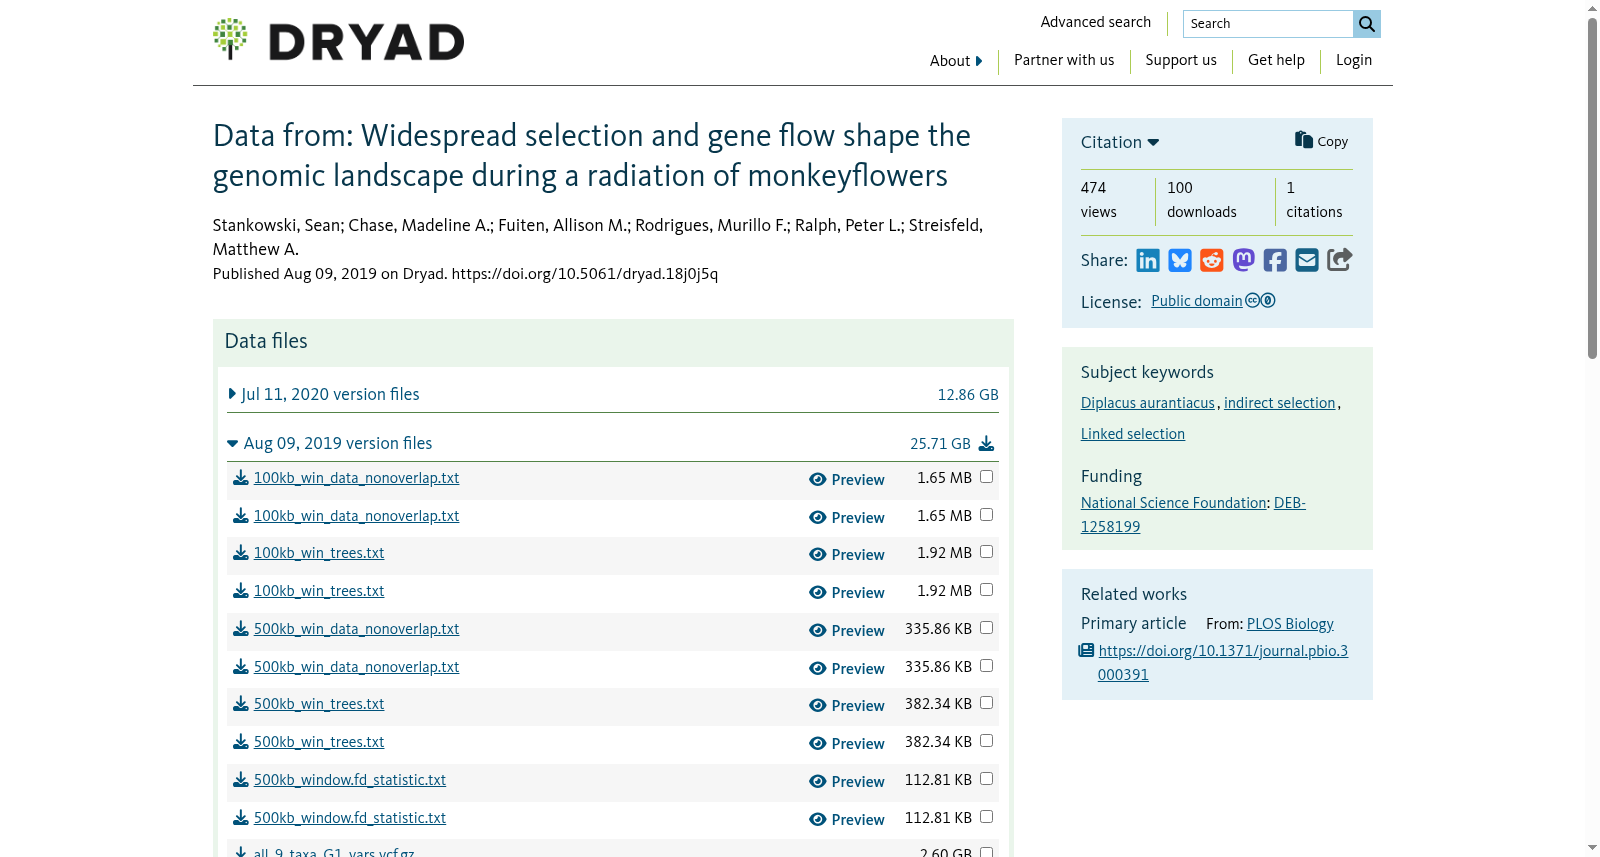Open the Diplacus aurantiacus keyword
This screenshot has height=857, width=1600.
1147,403
